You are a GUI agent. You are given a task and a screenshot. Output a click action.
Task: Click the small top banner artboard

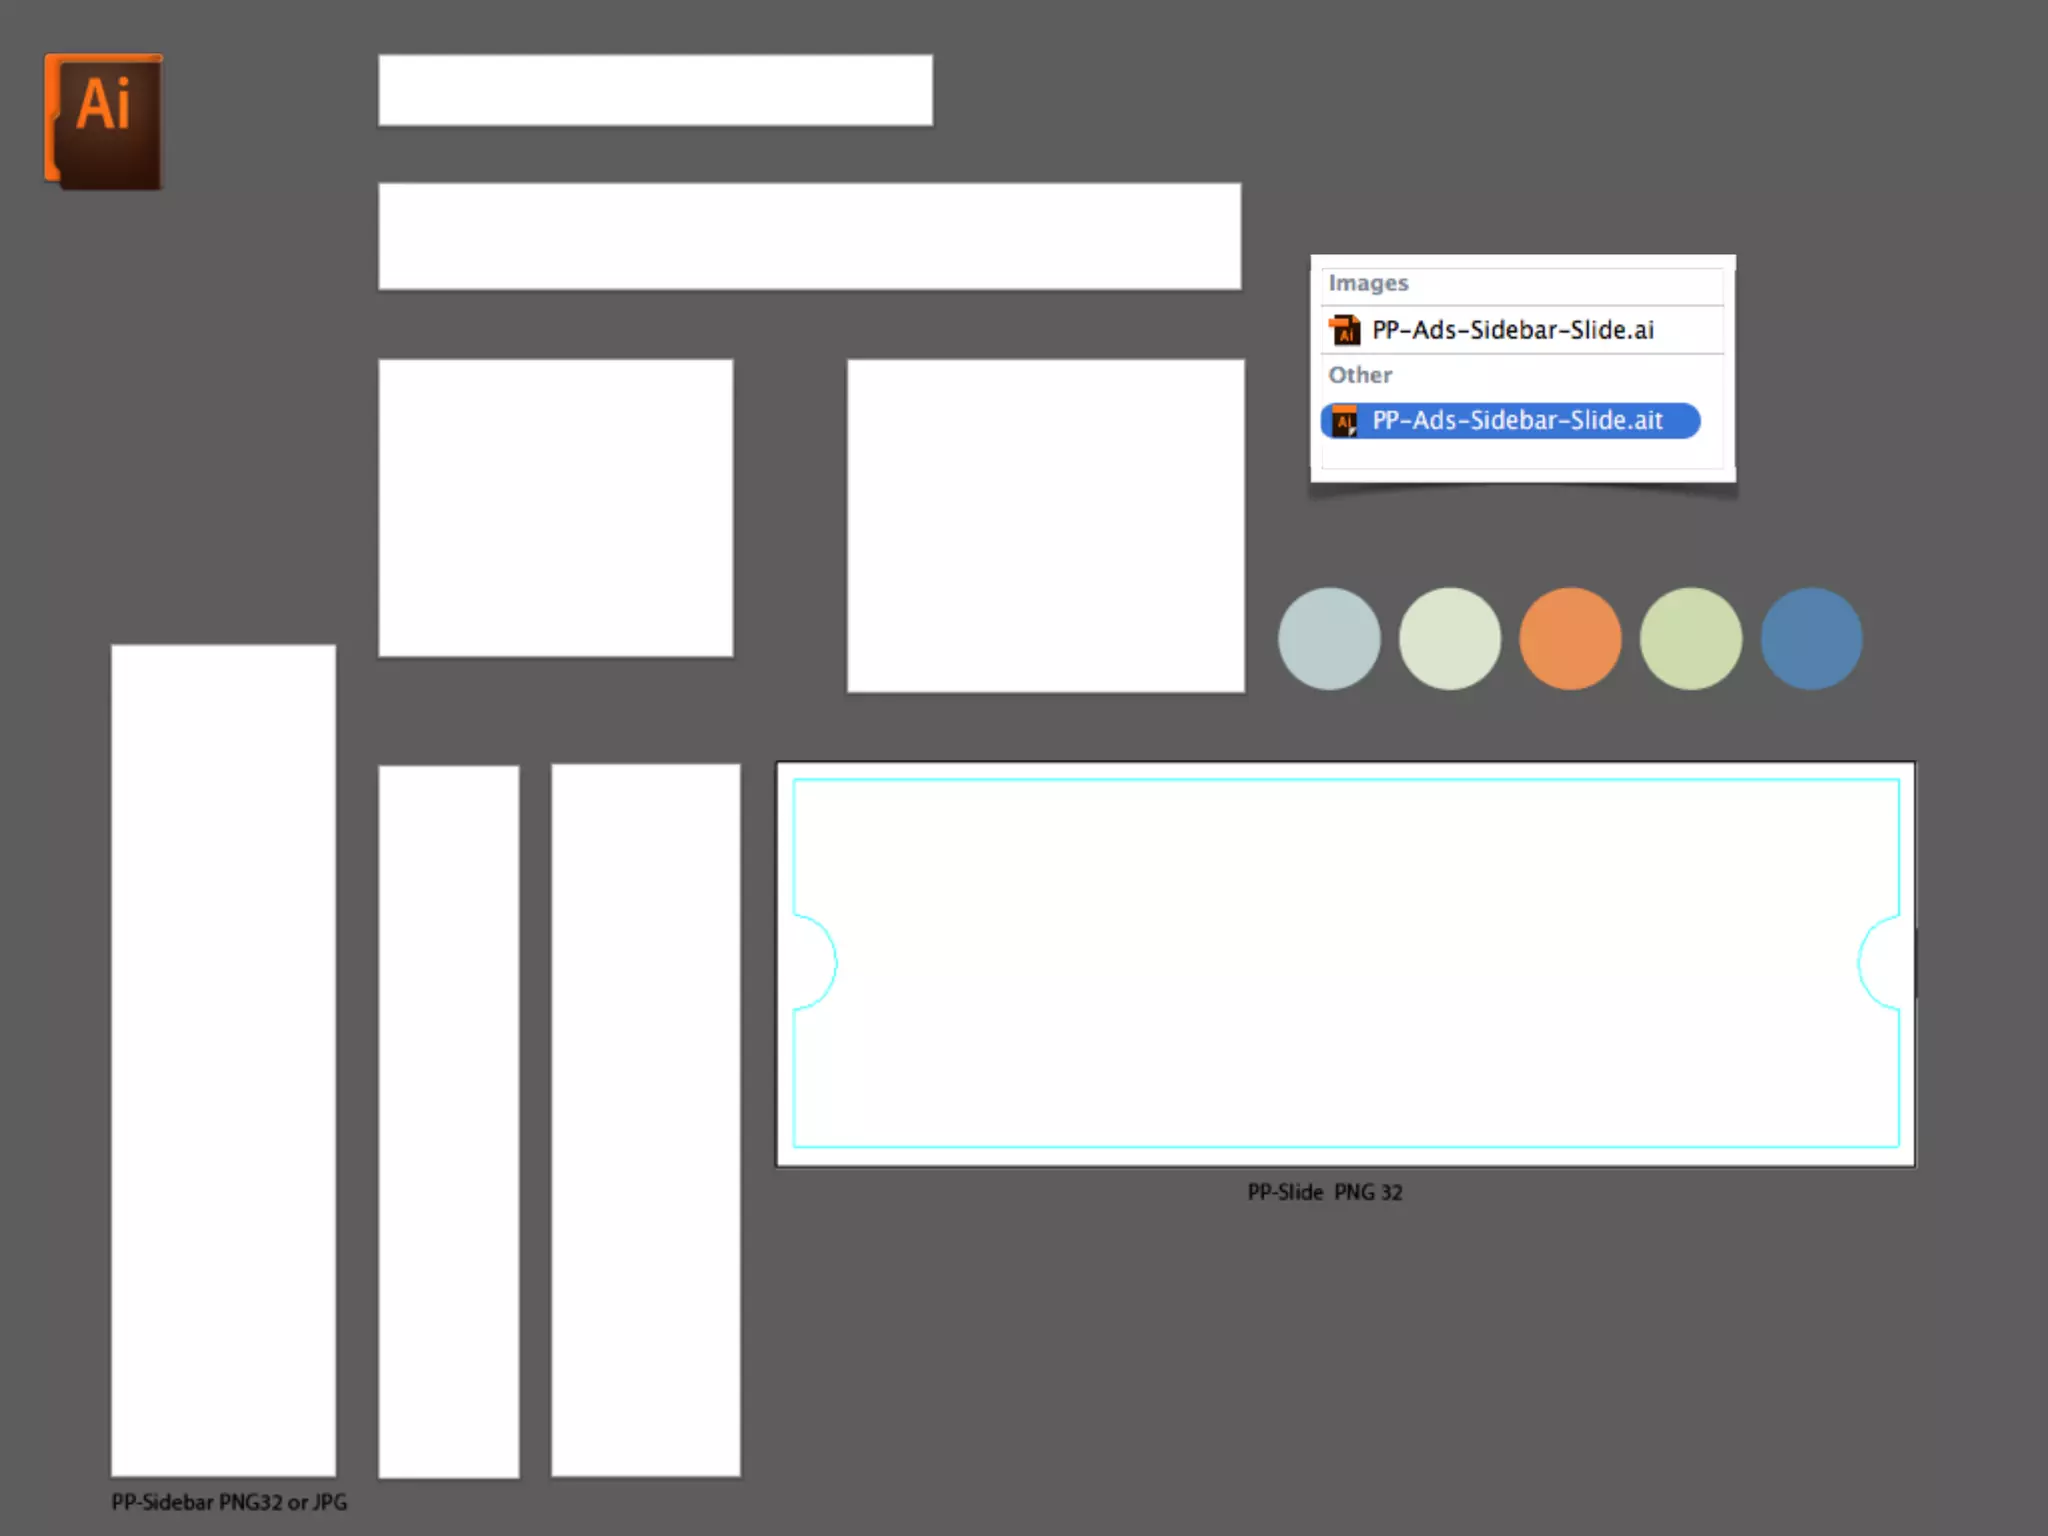(x=655, y=90)
